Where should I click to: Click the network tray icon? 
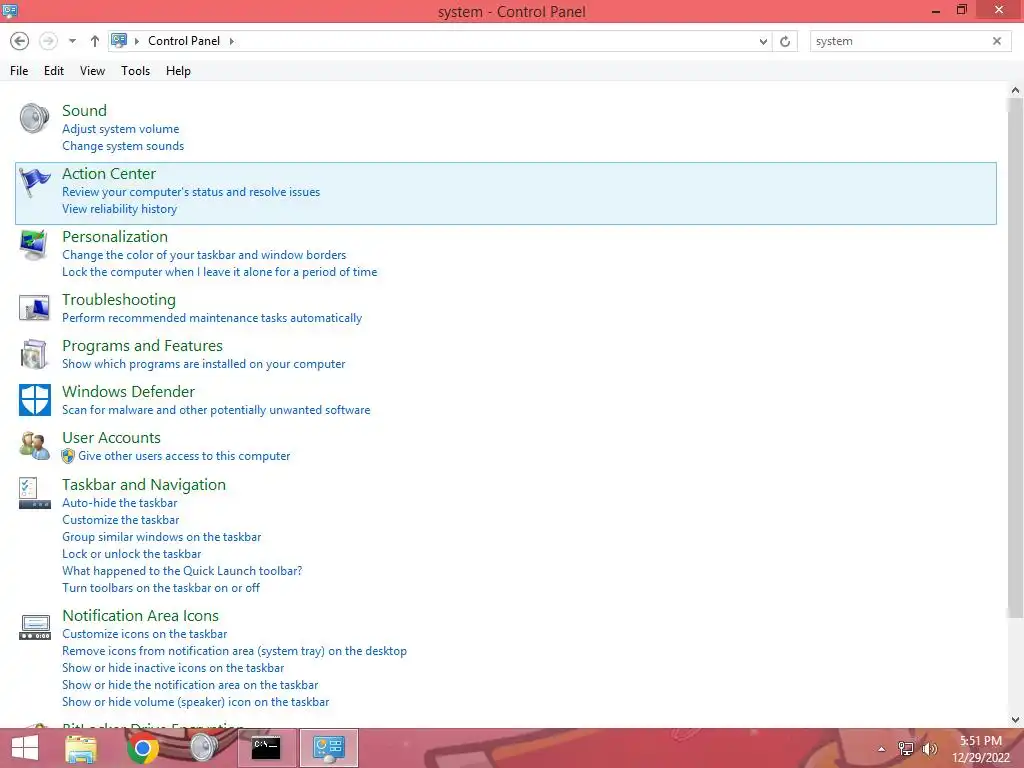tap(906, 749)
